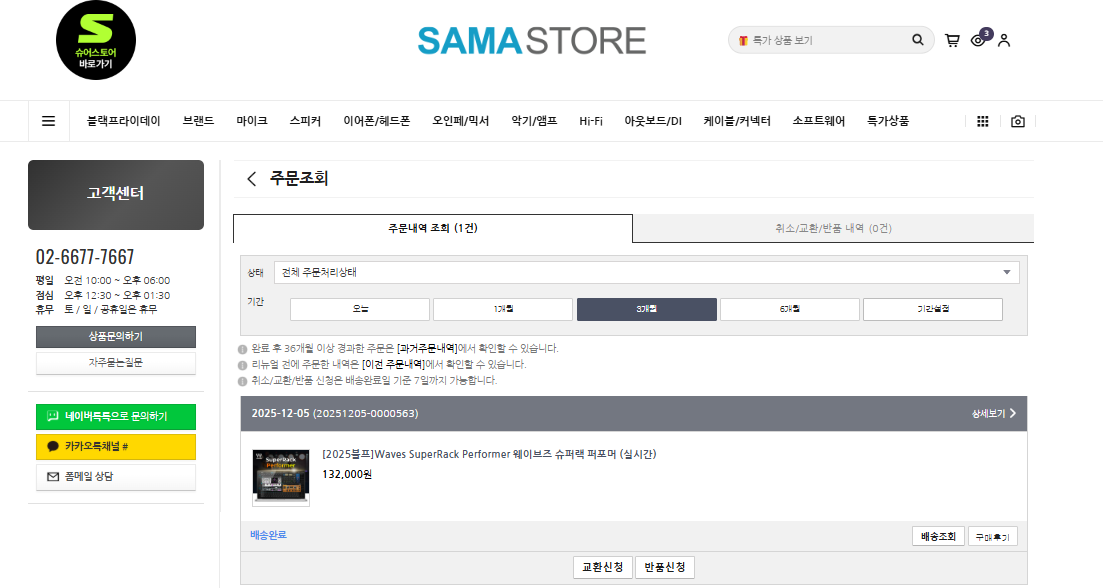View recently viewed items eye icon
This screenshot has width=1103, height=588.
pyautogui.click(x=978, y=40)
